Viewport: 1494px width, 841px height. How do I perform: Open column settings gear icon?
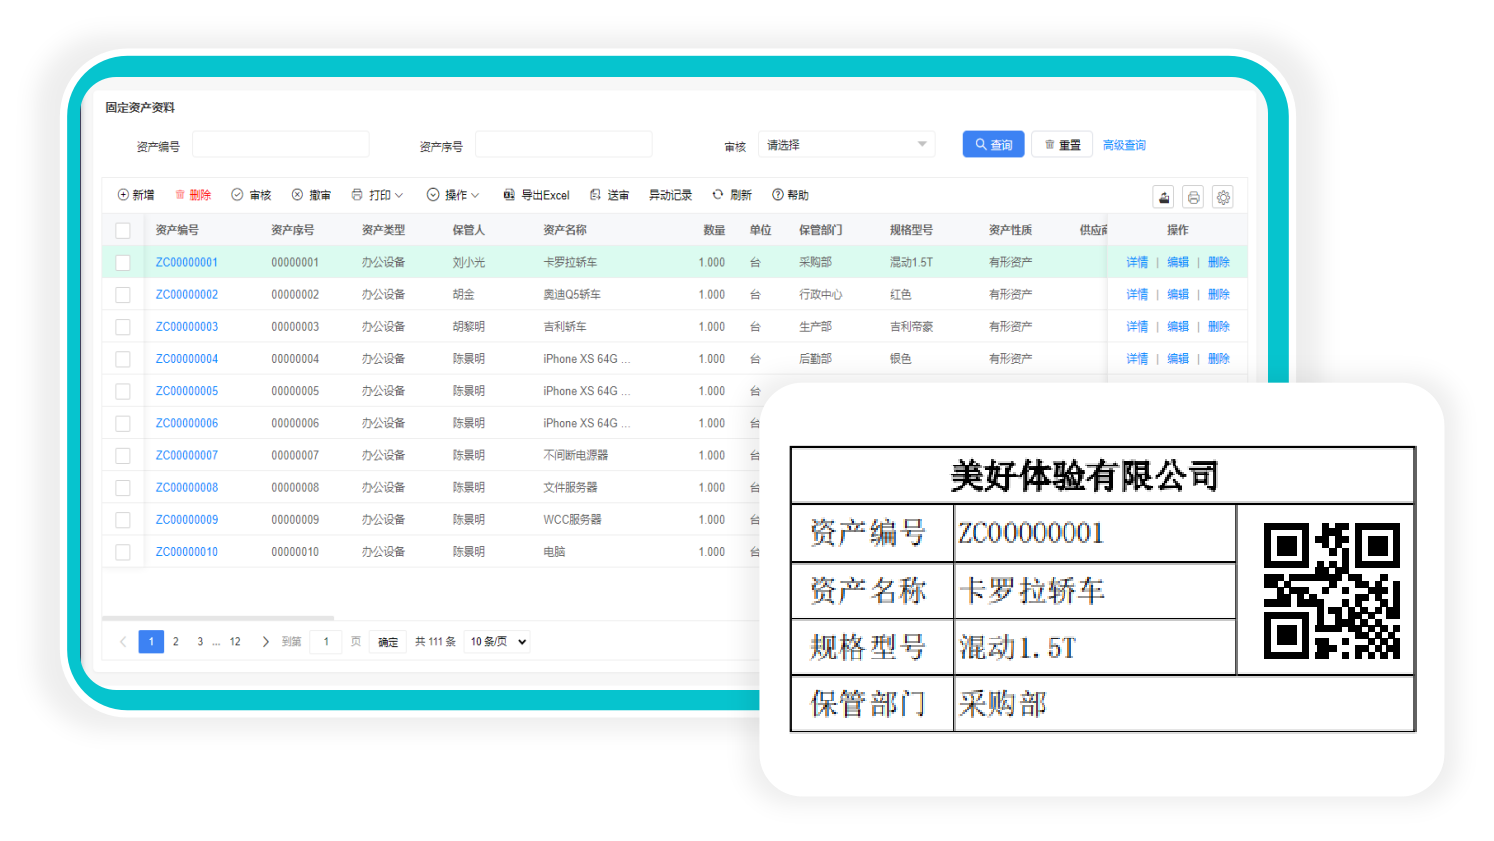pyautogui.click(x=1223, y=197)
